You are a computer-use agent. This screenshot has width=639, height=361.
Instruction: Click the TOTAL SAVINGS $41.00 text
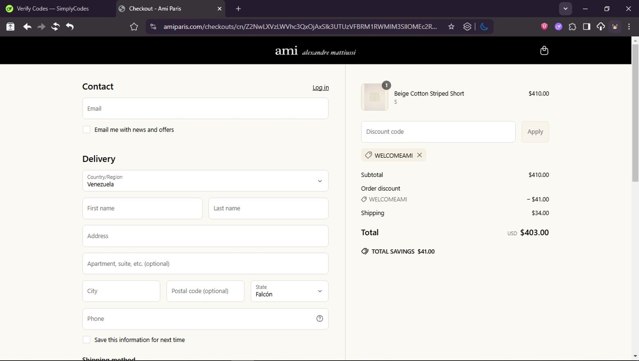(403, 251)
